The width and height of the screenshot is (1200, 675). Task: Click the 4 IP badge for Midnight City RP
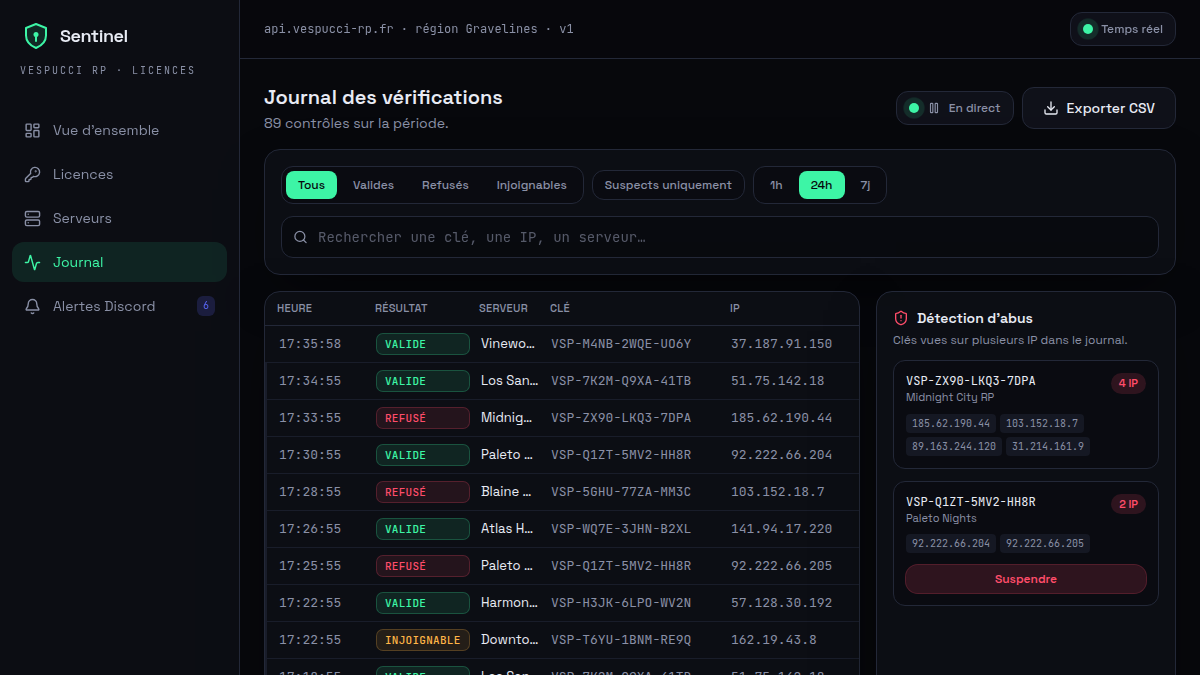[1128, 383]
